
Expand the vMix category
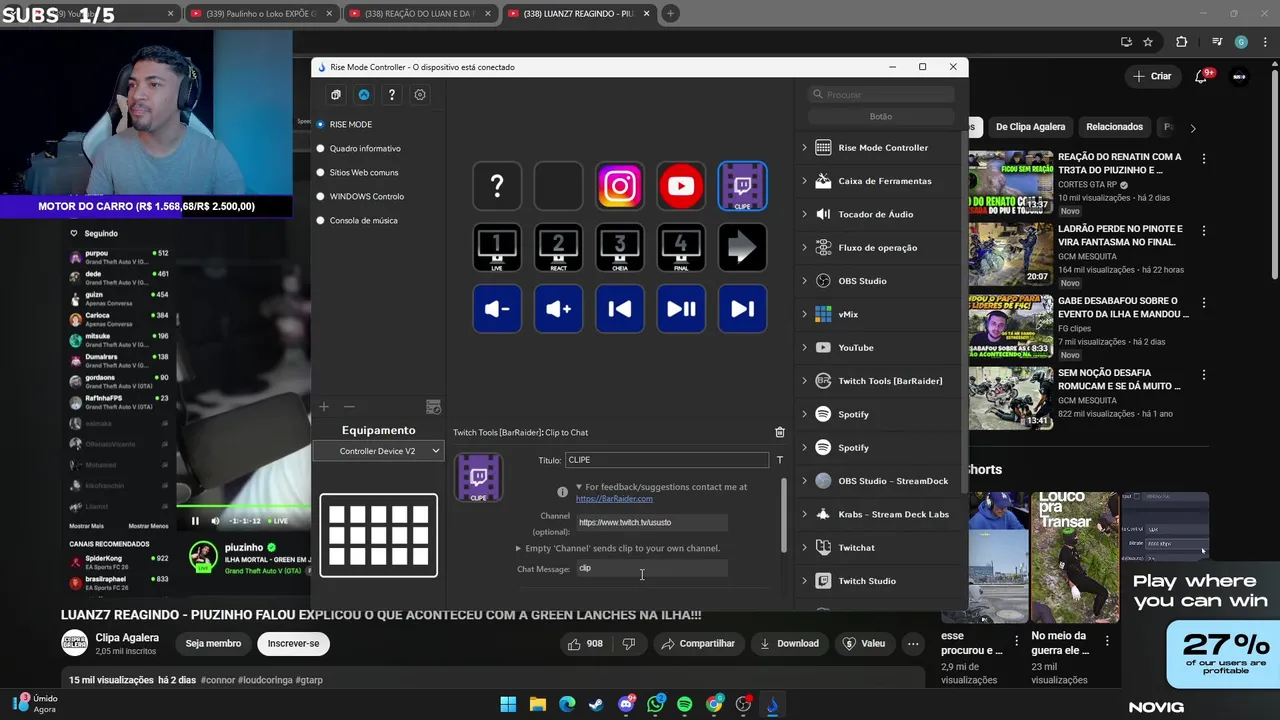click(x=804, y=314)
